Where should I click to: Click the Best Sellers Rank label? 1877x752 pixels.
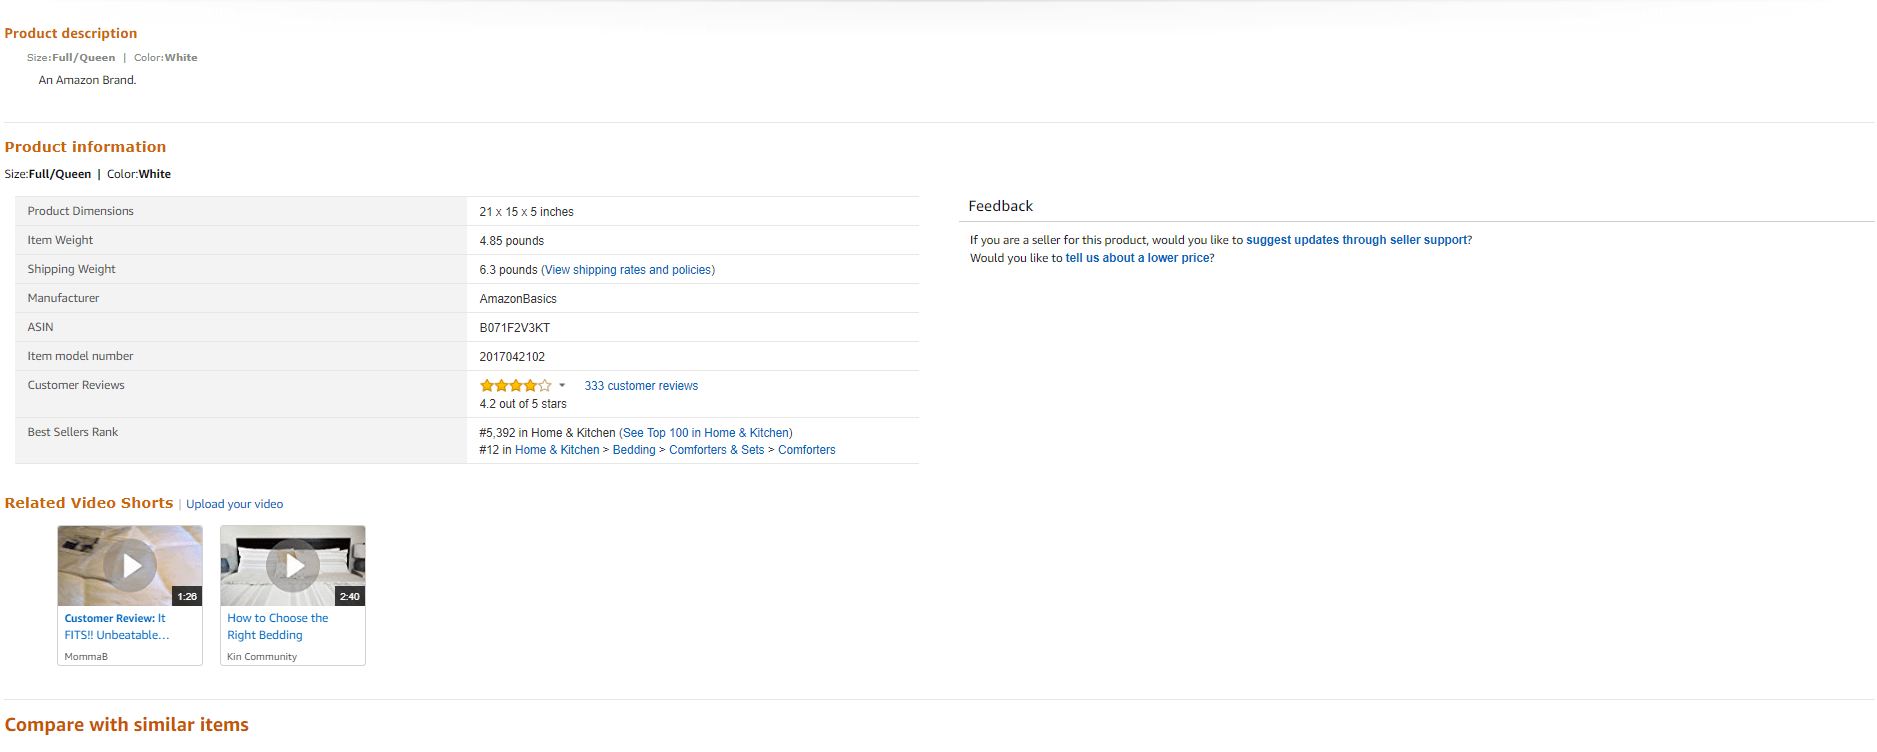pos(72,432)
